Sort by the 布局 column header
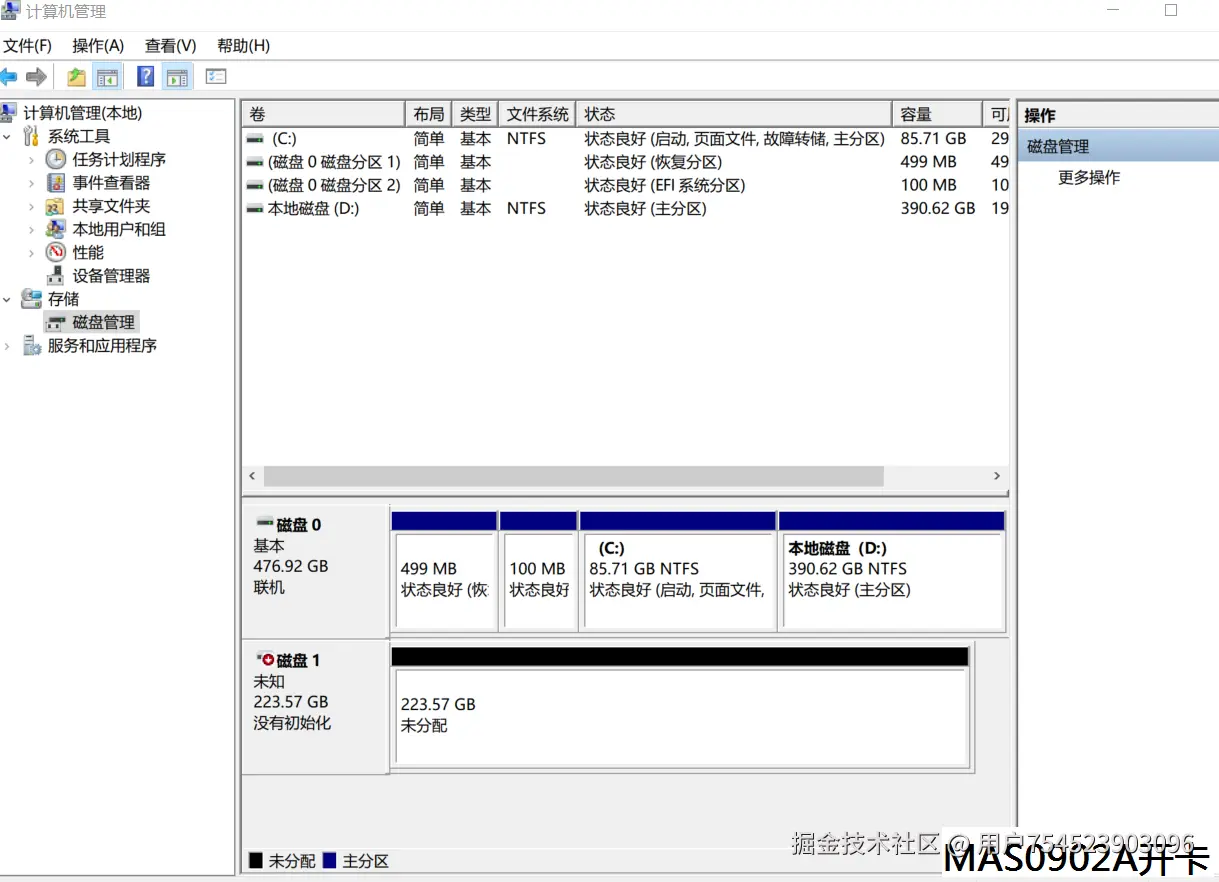This screenshot has width=1219, height=882. click(428, 114)
